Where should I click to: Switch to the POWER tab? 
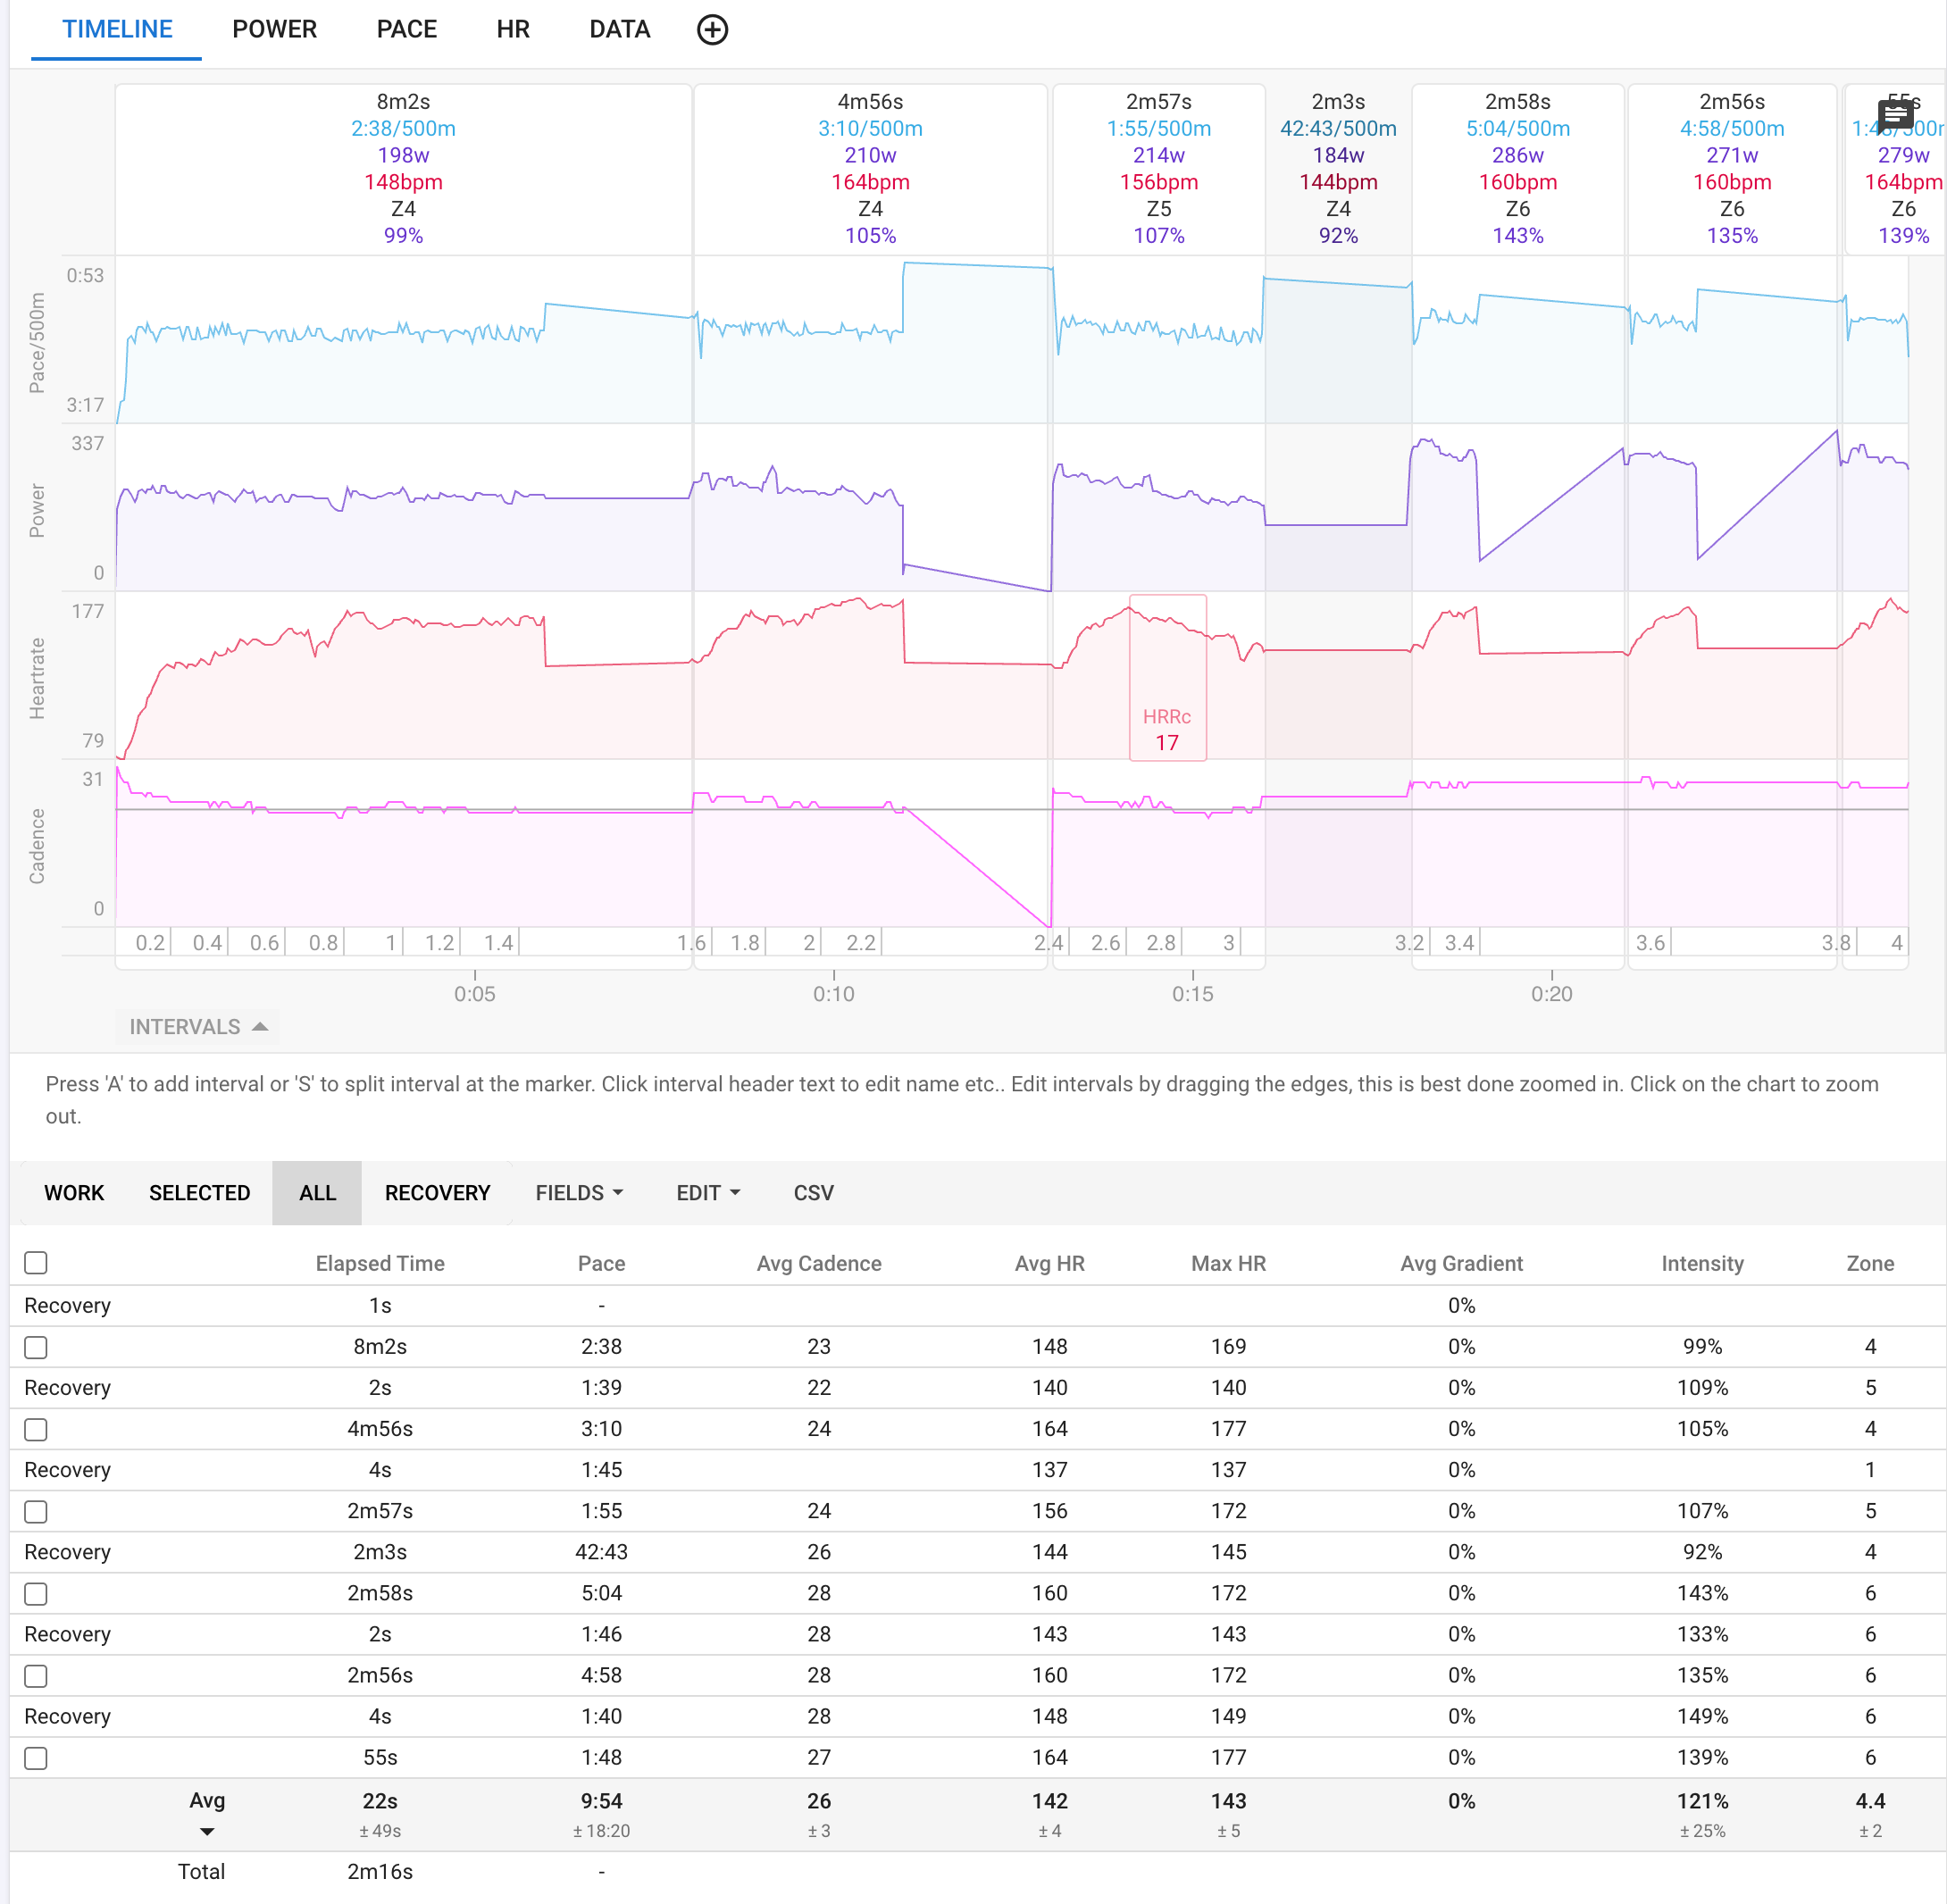pyautogui.click(x=274, y=30)
